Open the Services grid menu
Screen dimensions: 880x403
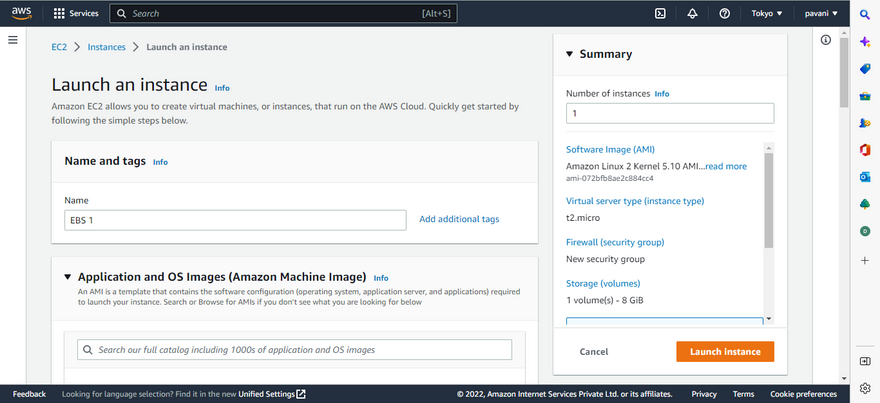coord(76,14)
